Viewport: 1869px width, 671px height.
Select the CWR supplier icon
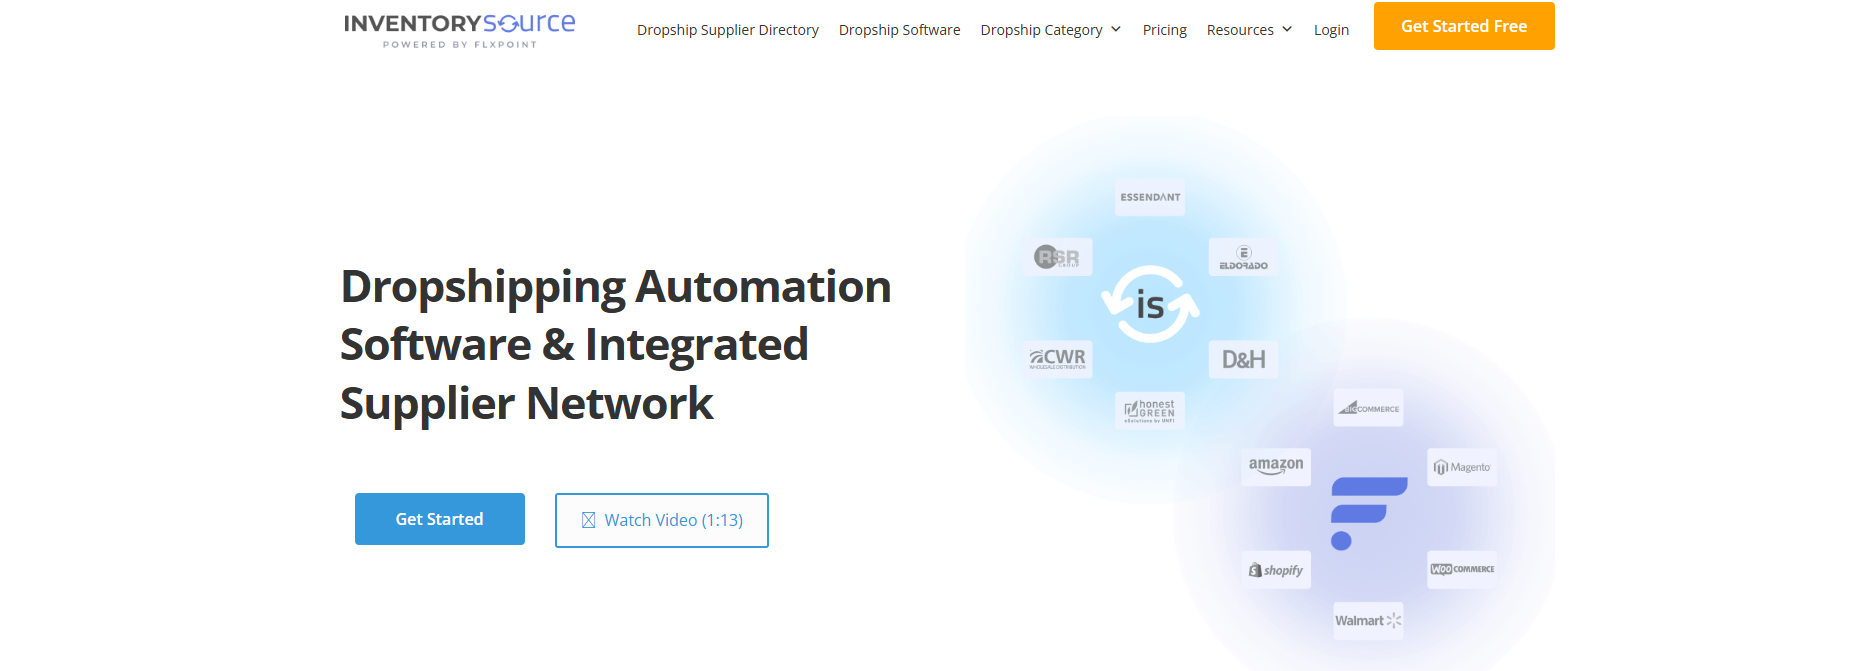(x=1058, y=358)
